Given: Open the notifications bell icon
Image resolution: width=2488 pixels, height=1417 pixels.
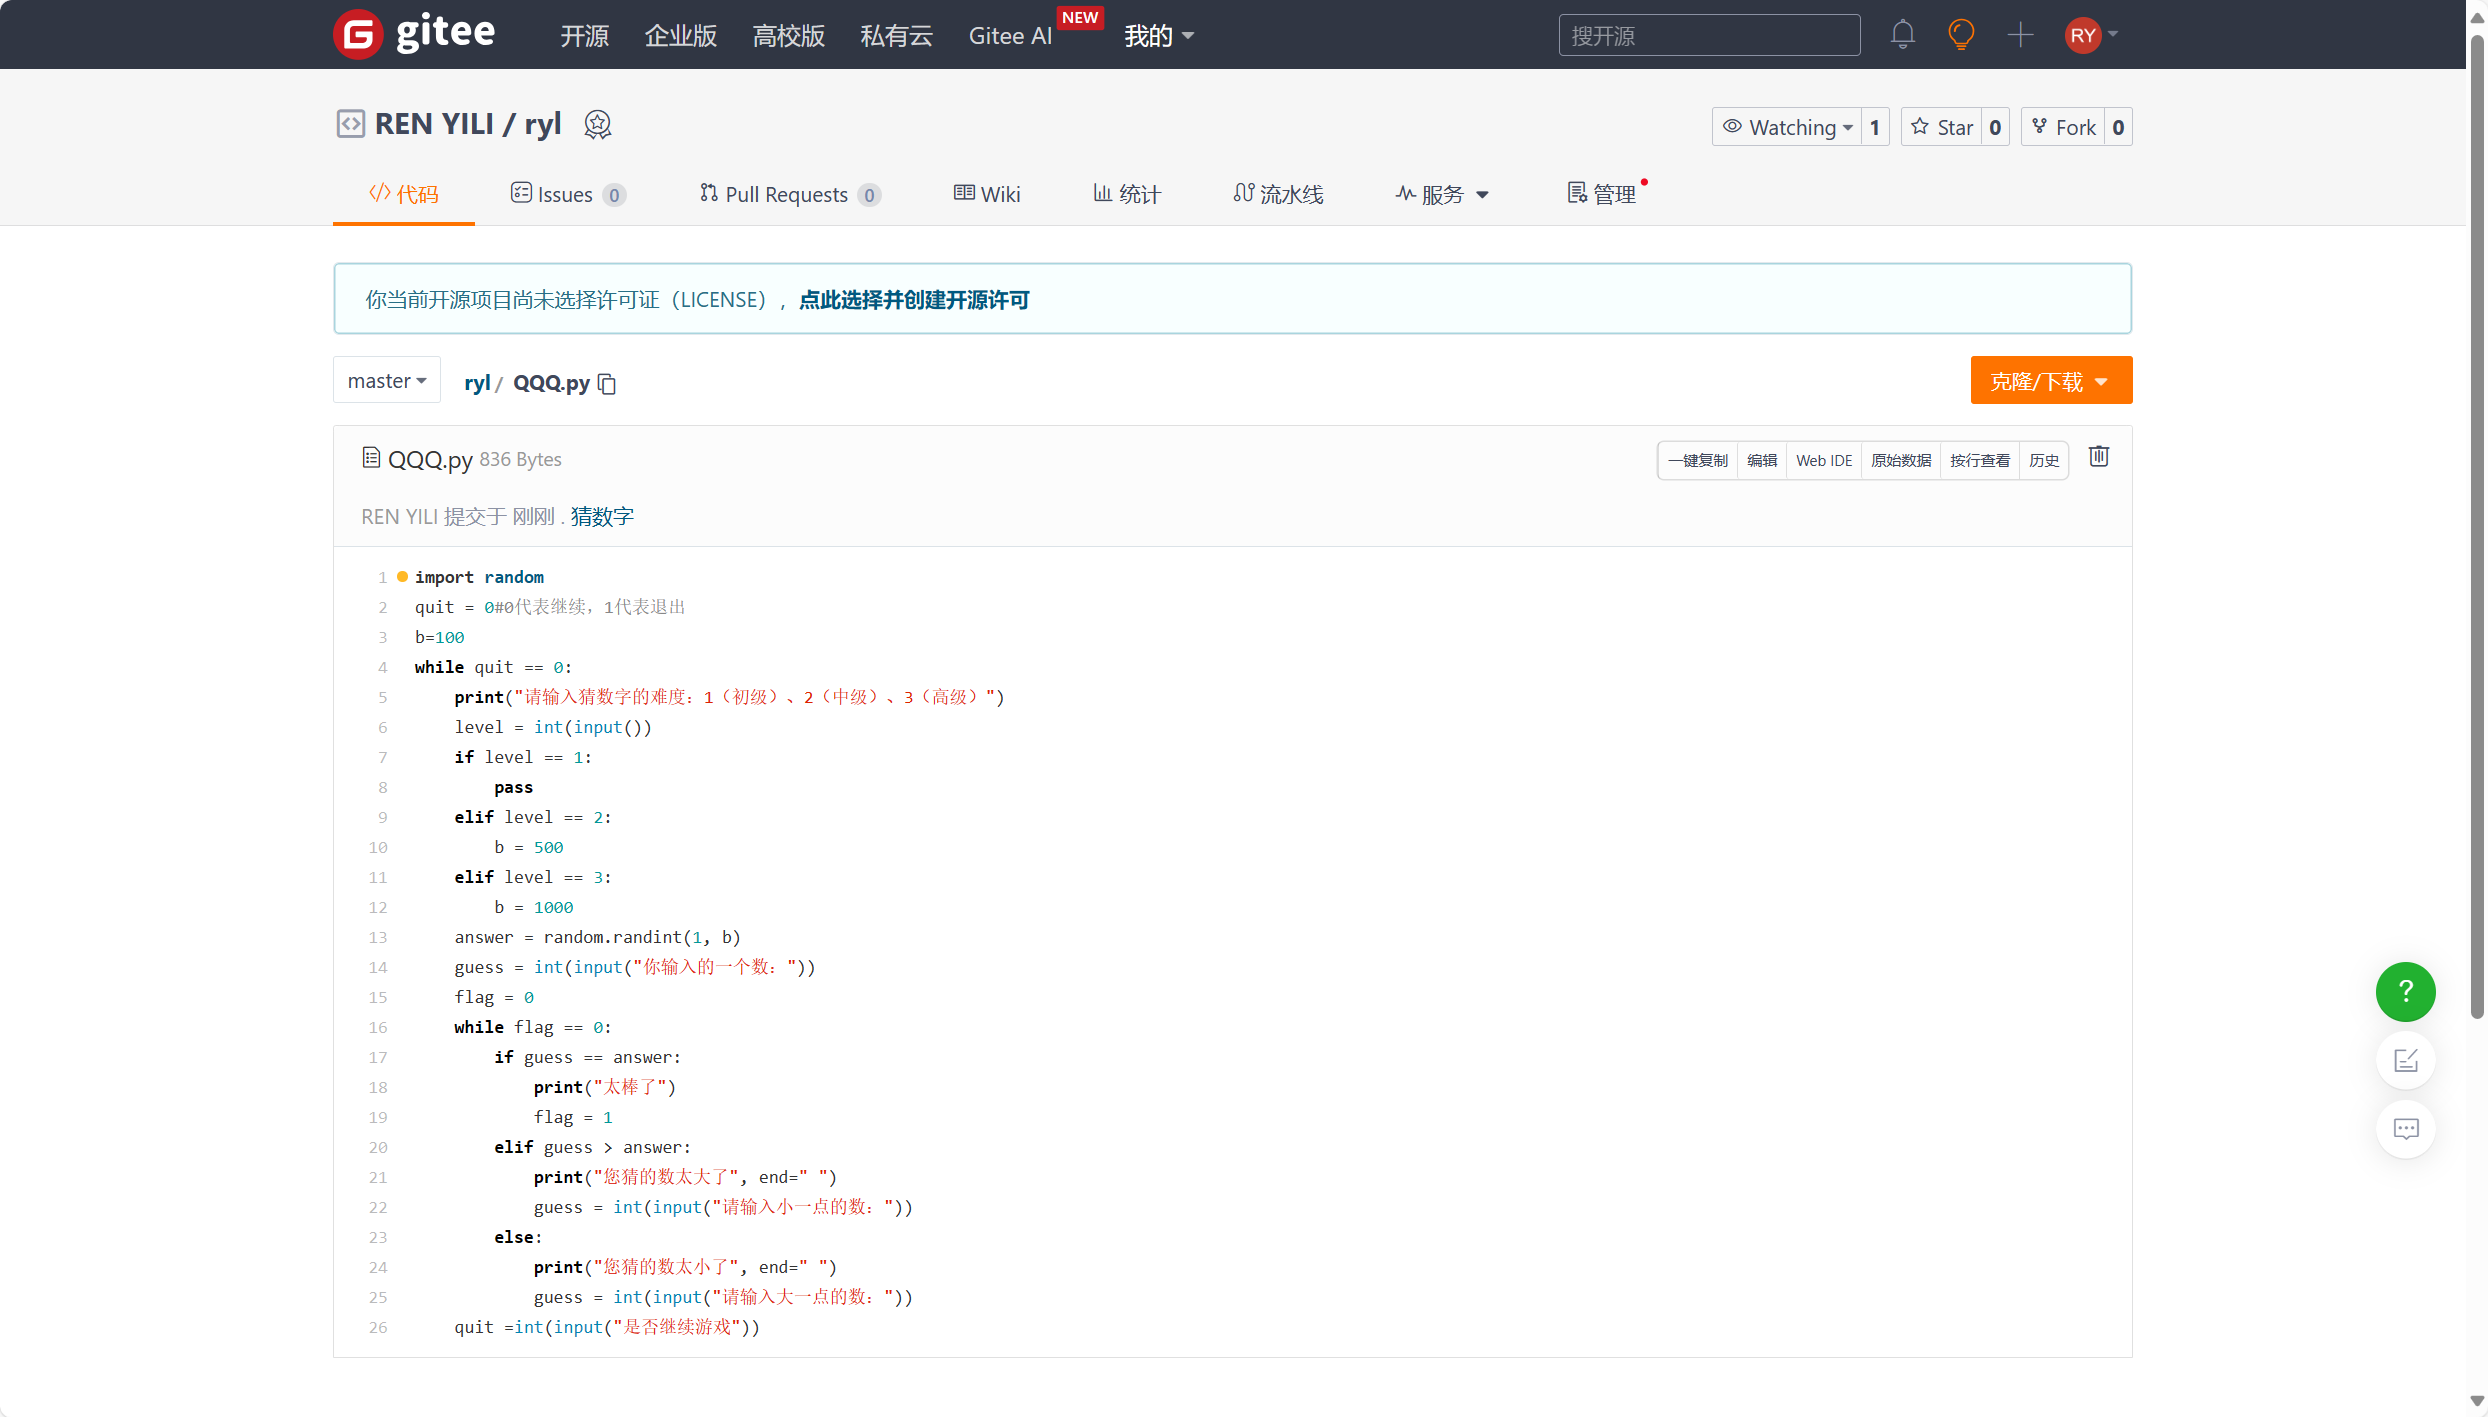Looking at the screenshot, I should click(x=1903, y=34).
